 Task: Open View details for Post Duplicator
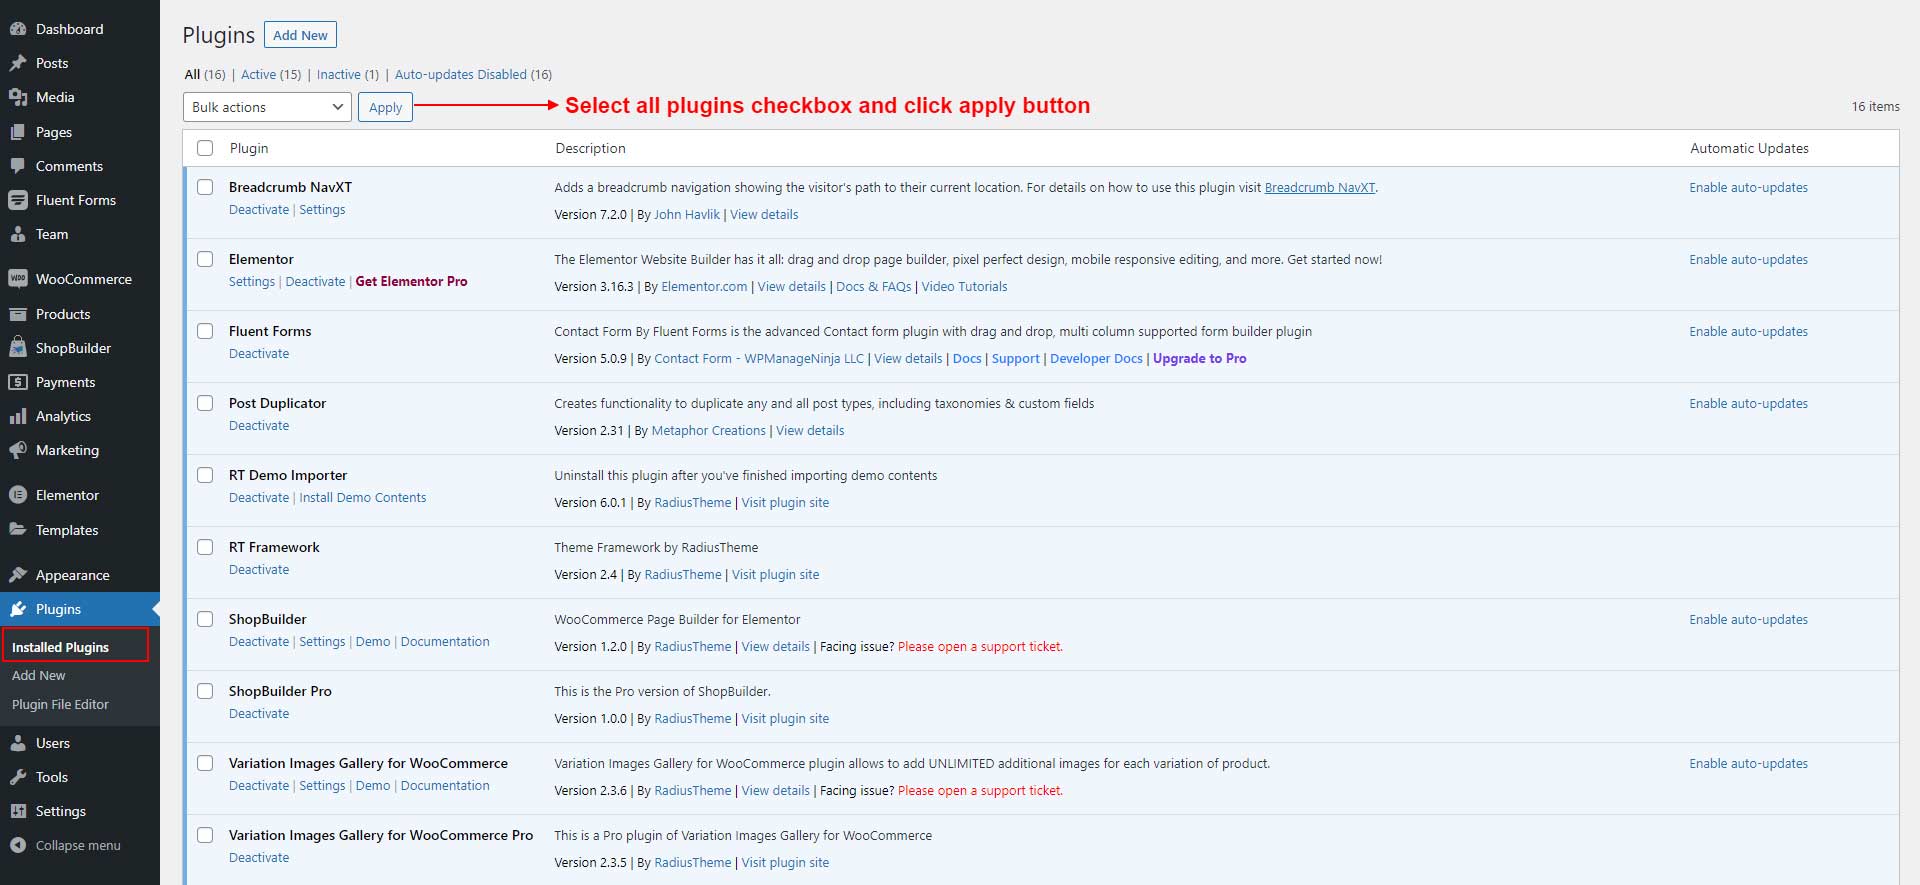[810, 430]
